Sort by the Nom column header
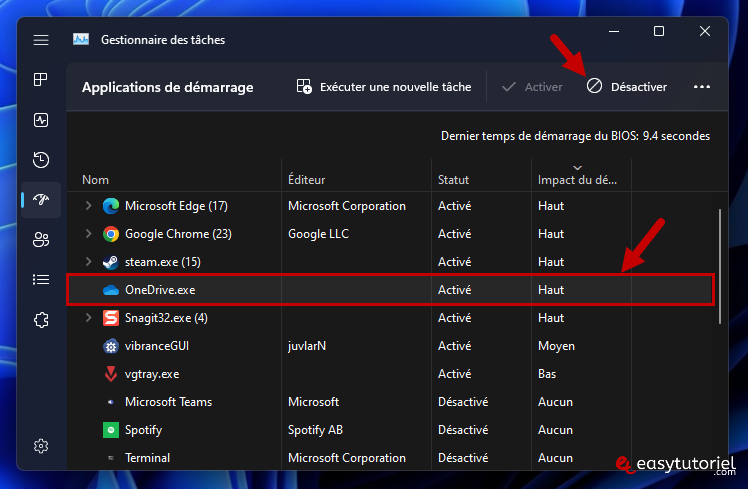Image resolution: width=748 pixels, height=489 pixels. [95, 180]
